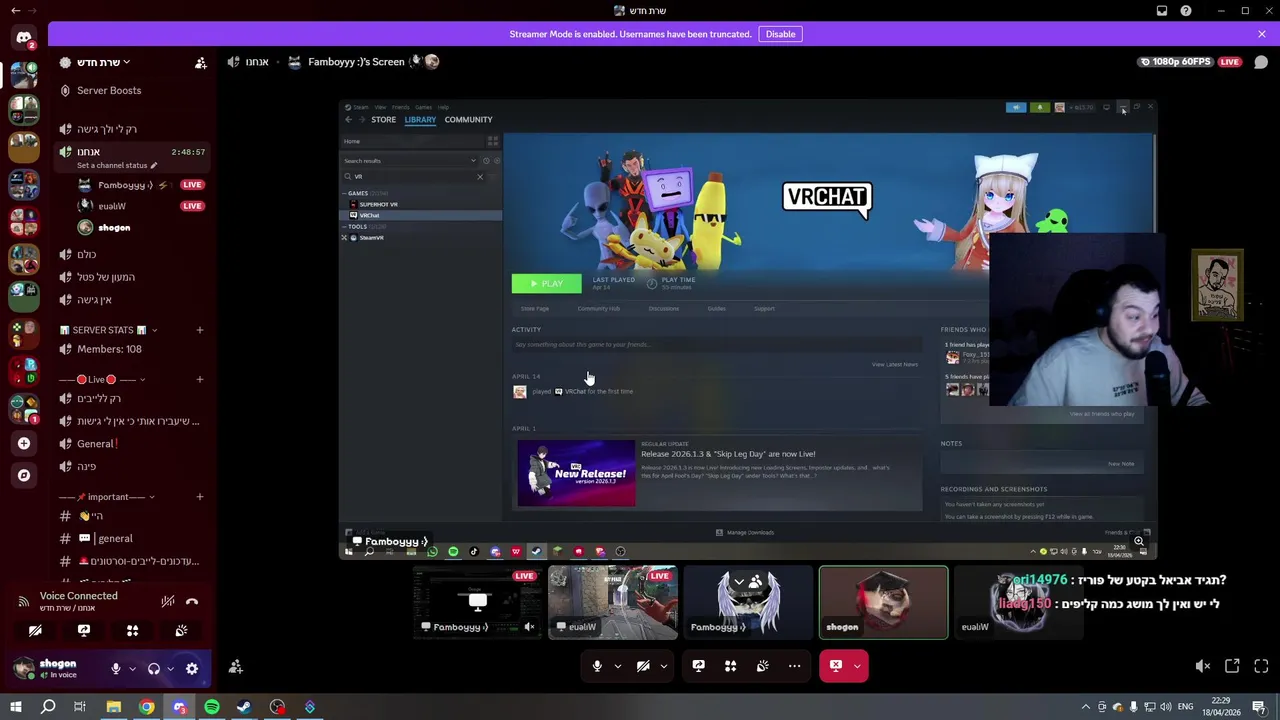Toggle camera in call controls
The width and height of the screenshot is (1280, 720).
pyautogui.click(x=643, y=666)
